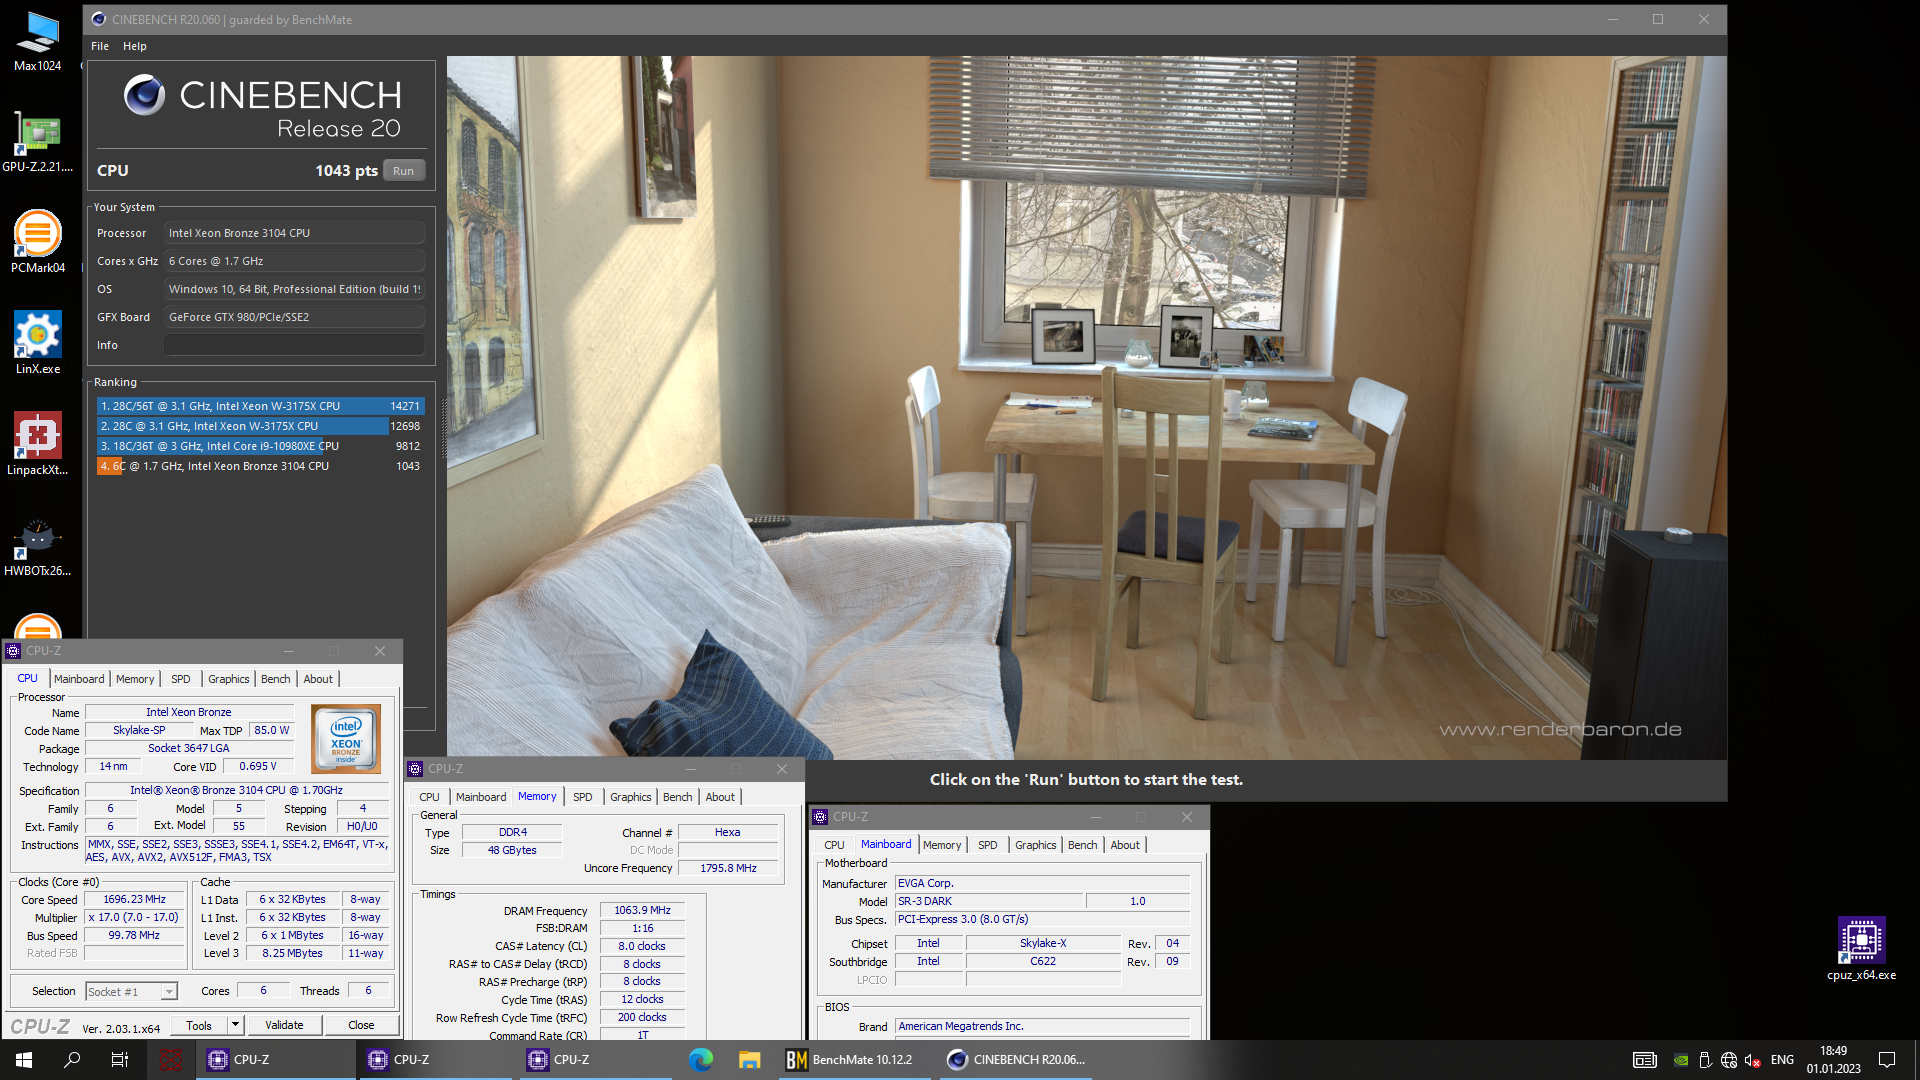Image resolution: width=1920 pixels, height=1080 pixels.
Task: Switch to CPU tab in CPU-Z memory window
Action: coord(429,797)
